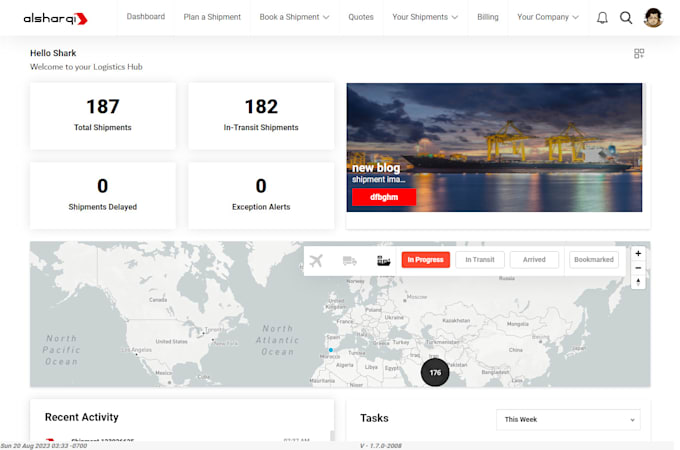The width and height of the screenshot is (680, 450).
Task: Expand the Your Shipments menu
Action: pos(425,17)
